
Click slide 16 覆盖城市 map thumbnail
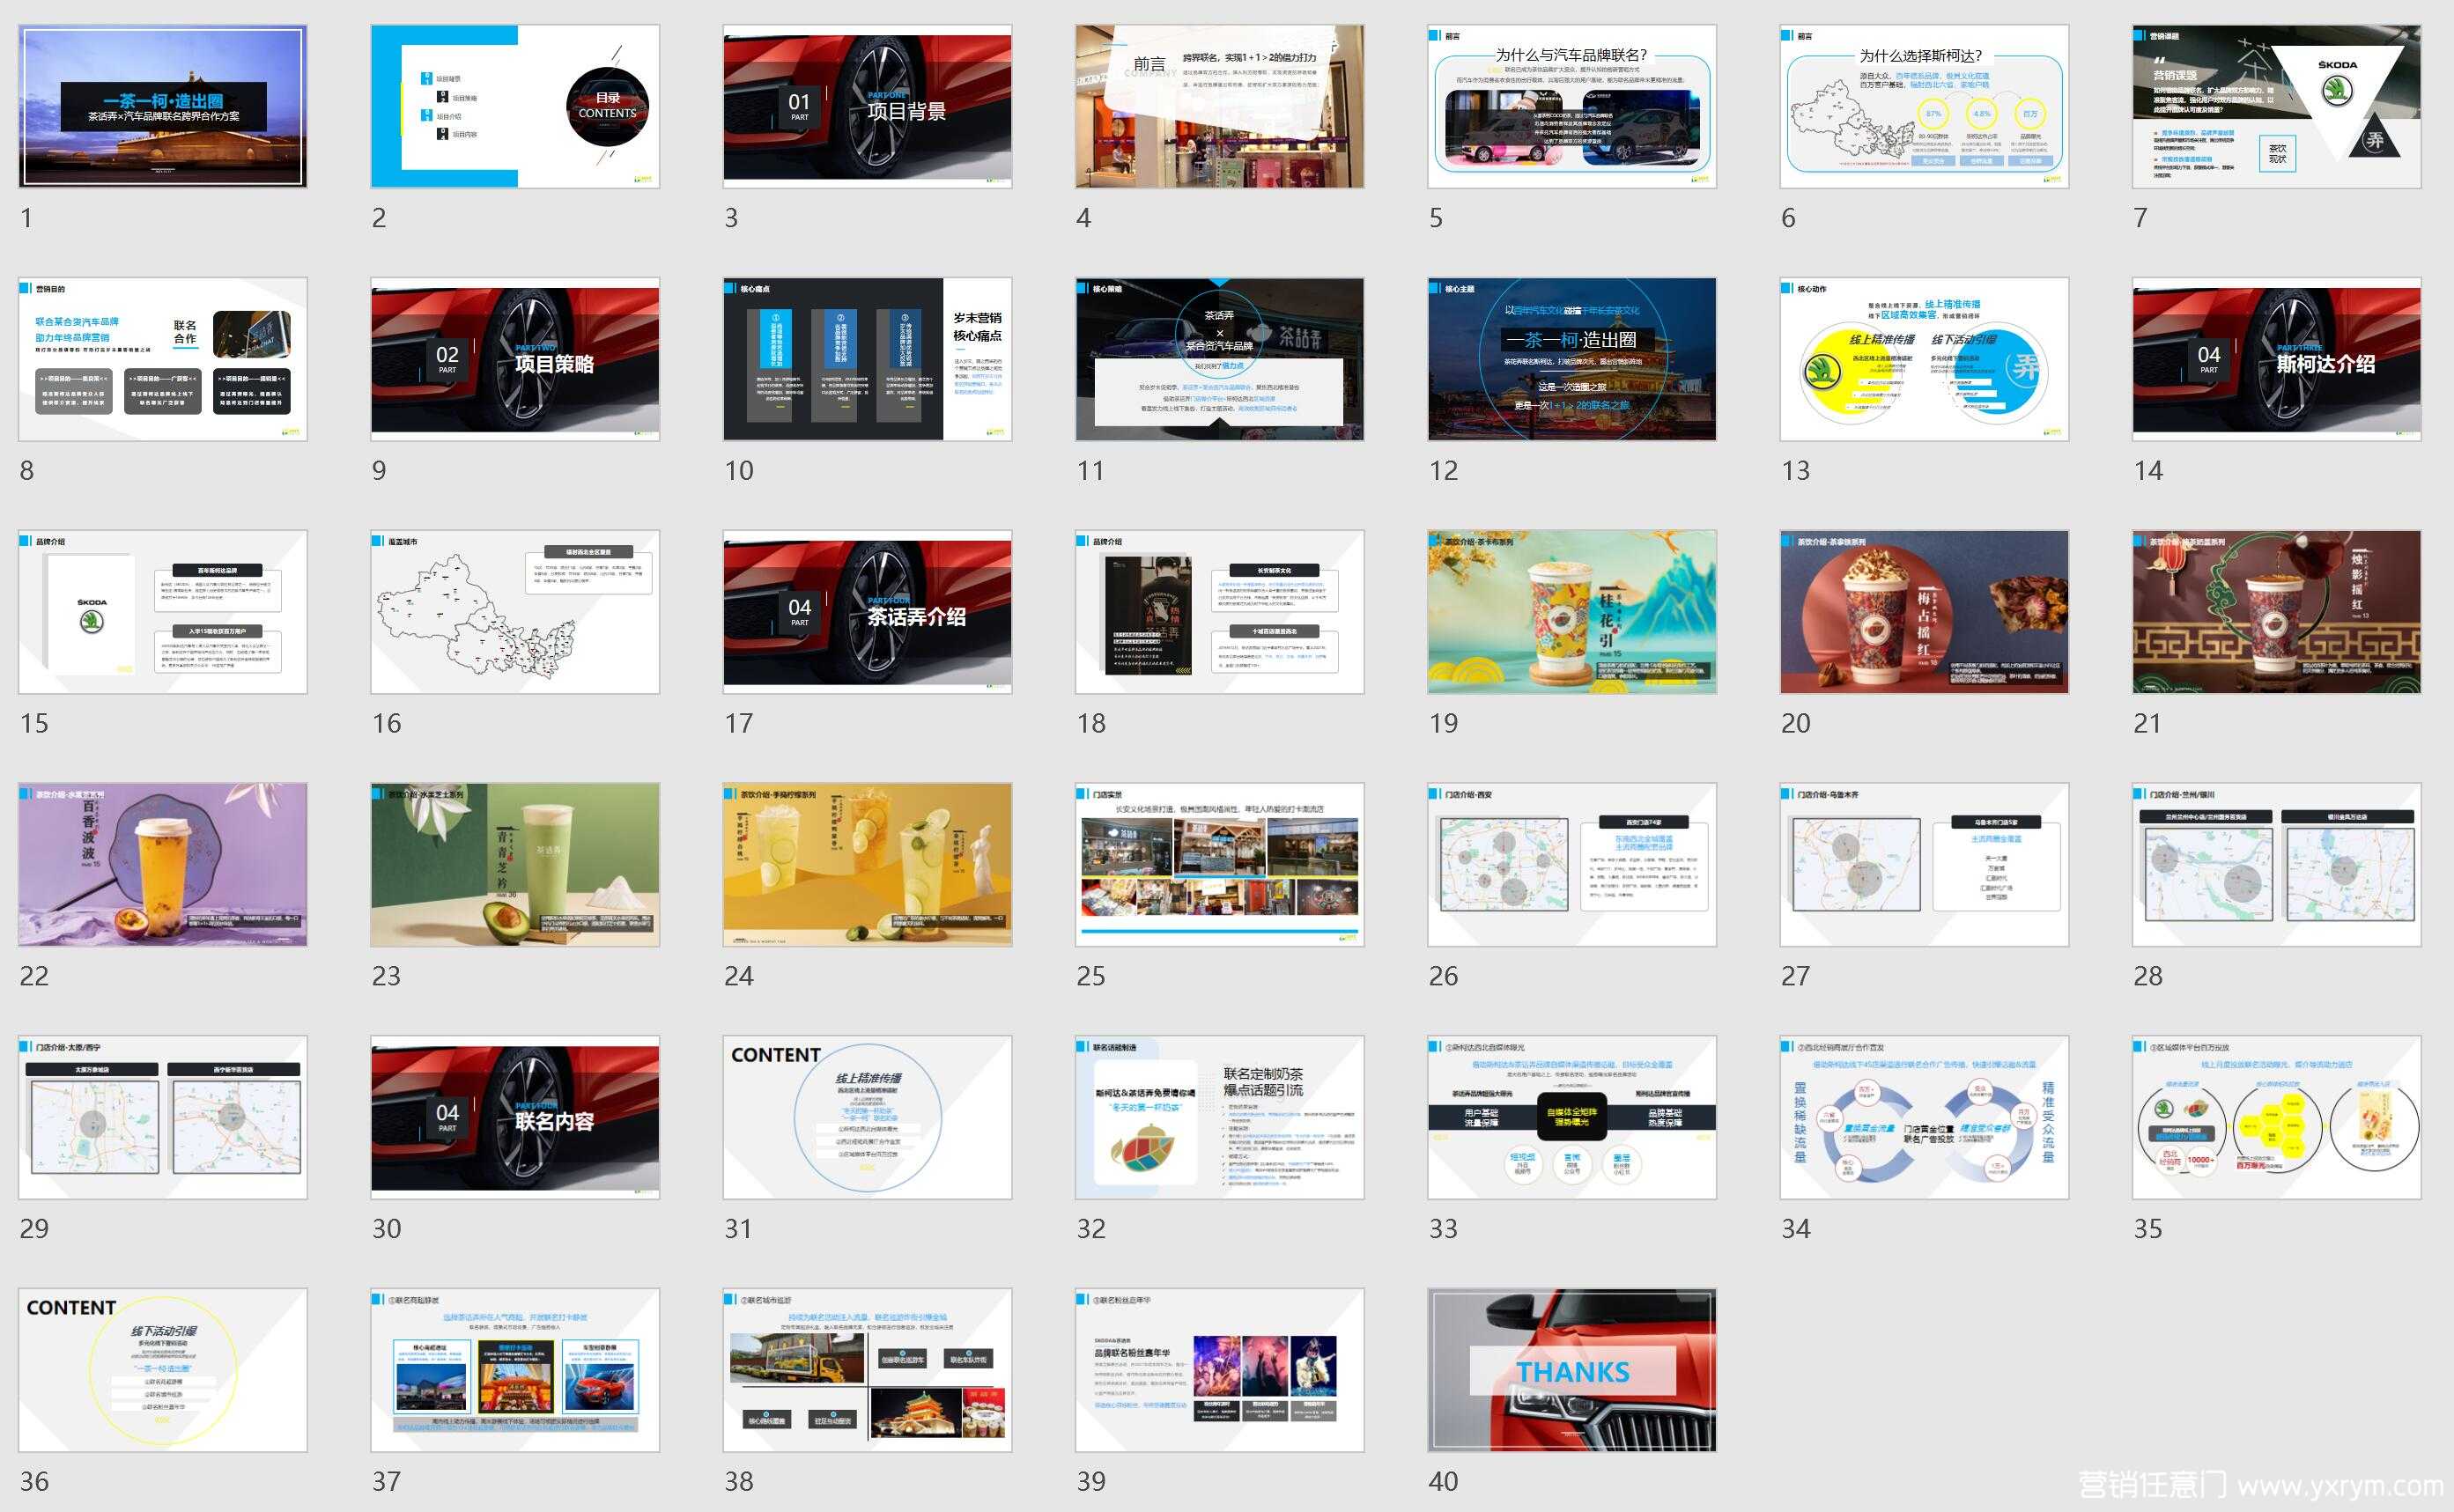pos(515,612)
